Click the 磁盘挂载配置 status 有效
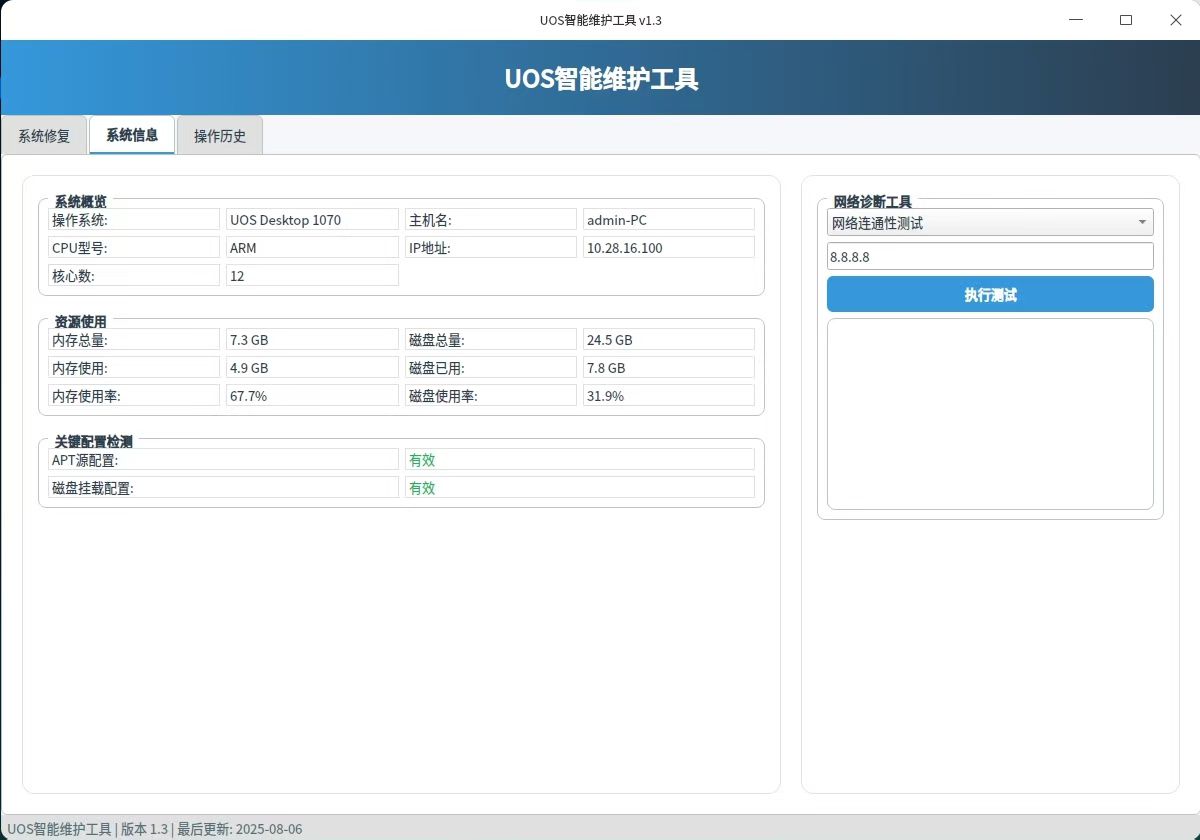Viewport: 1200px width, 840px height. point(580,488)
